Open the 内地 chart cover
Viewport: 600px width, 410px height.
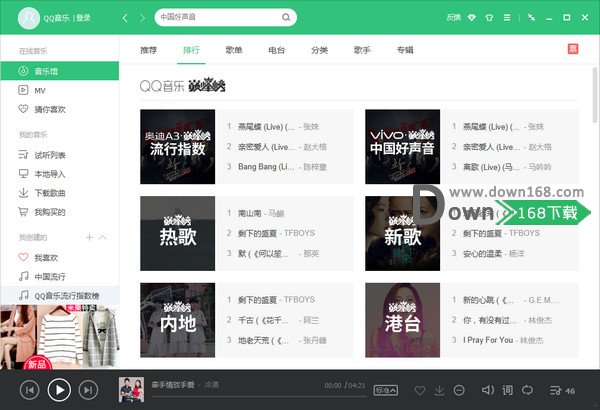click(x=178, y=320)
